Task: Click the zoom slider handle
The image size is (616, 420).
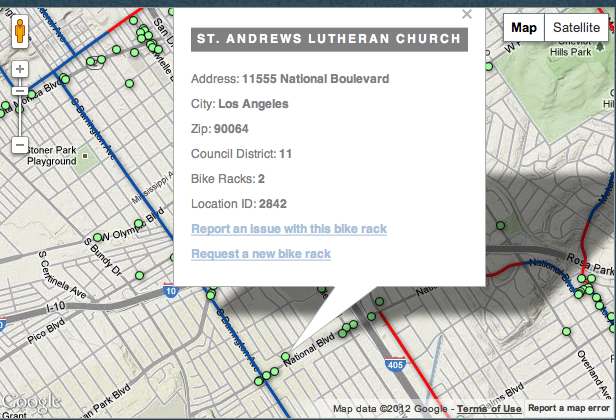Action: coord(20,92)
